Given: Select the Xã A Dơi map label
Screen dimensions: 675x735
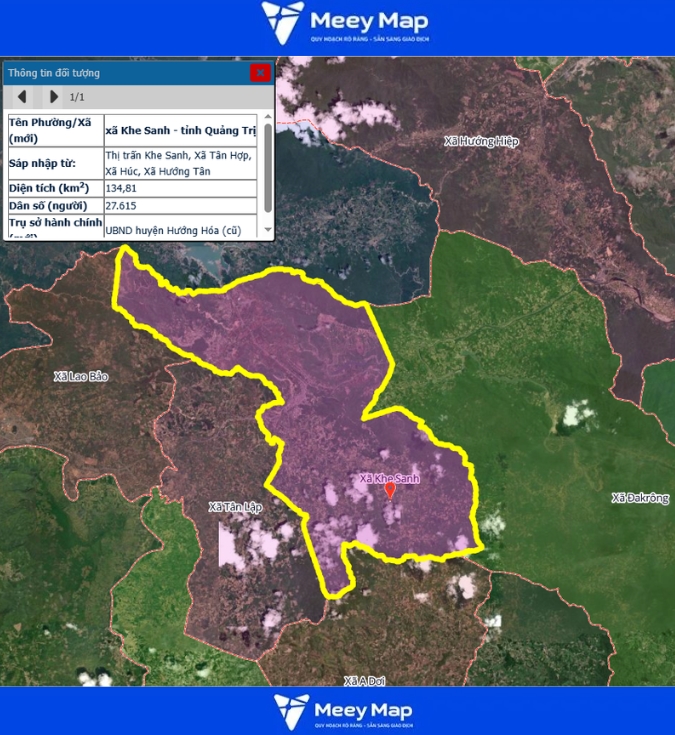Looking at the screenshot, I should (364, 680).
